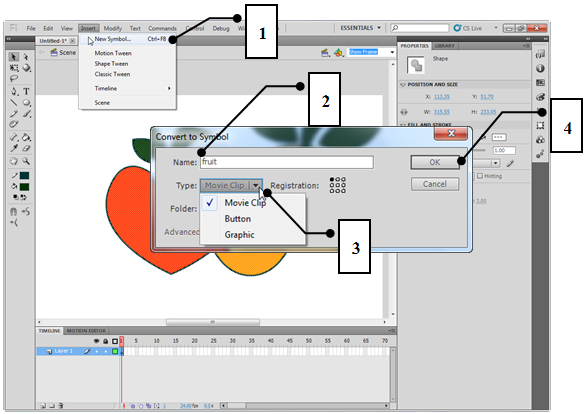This screenshot has width=587, height=414.
Task: Pick the top-left registration point
Action: (332, 180)
